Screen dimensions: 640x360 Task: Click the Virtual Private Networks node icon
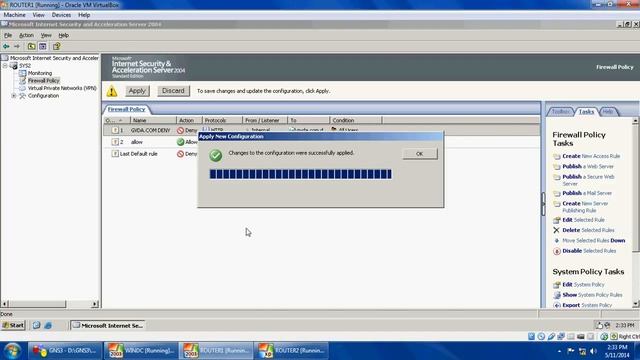(x=22, y=88)
